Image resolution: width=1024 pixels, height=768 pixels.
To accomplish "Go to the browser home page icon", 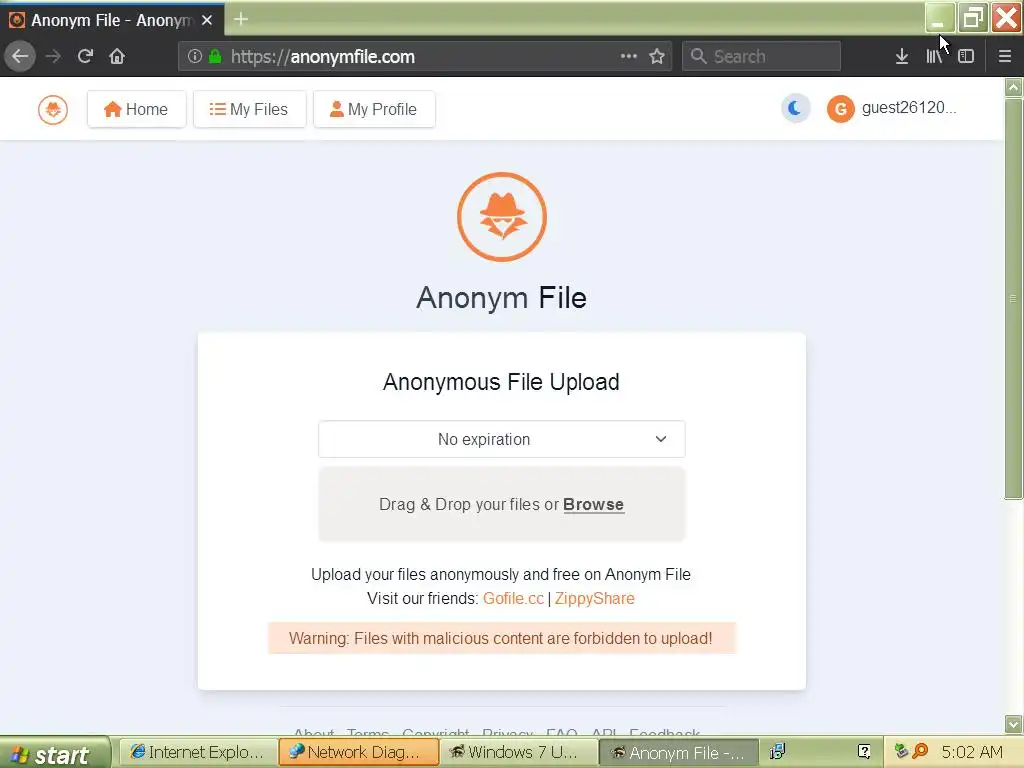I will tap(117, 56).
